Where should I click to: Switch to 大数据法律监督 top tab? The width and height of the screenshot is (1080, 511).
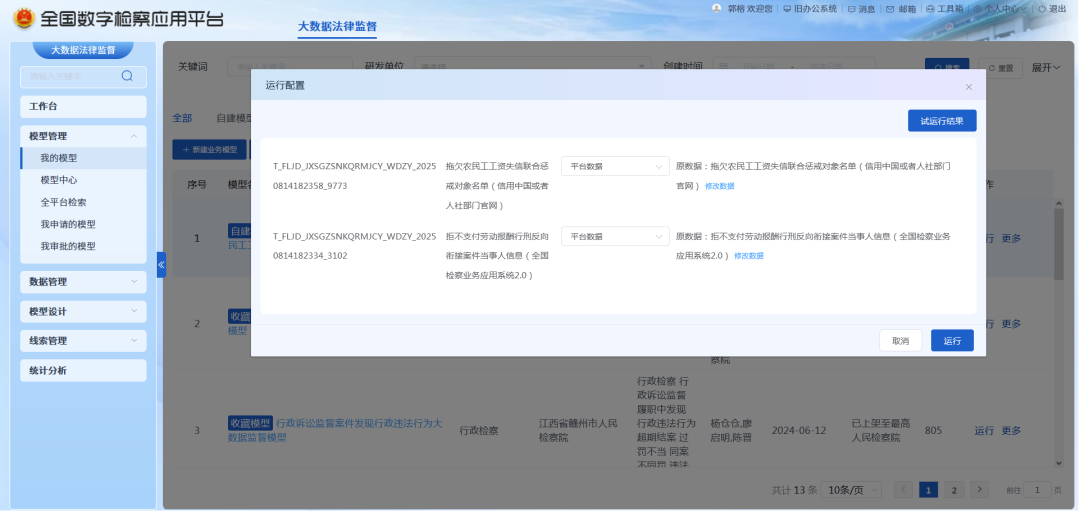point(337,26)
